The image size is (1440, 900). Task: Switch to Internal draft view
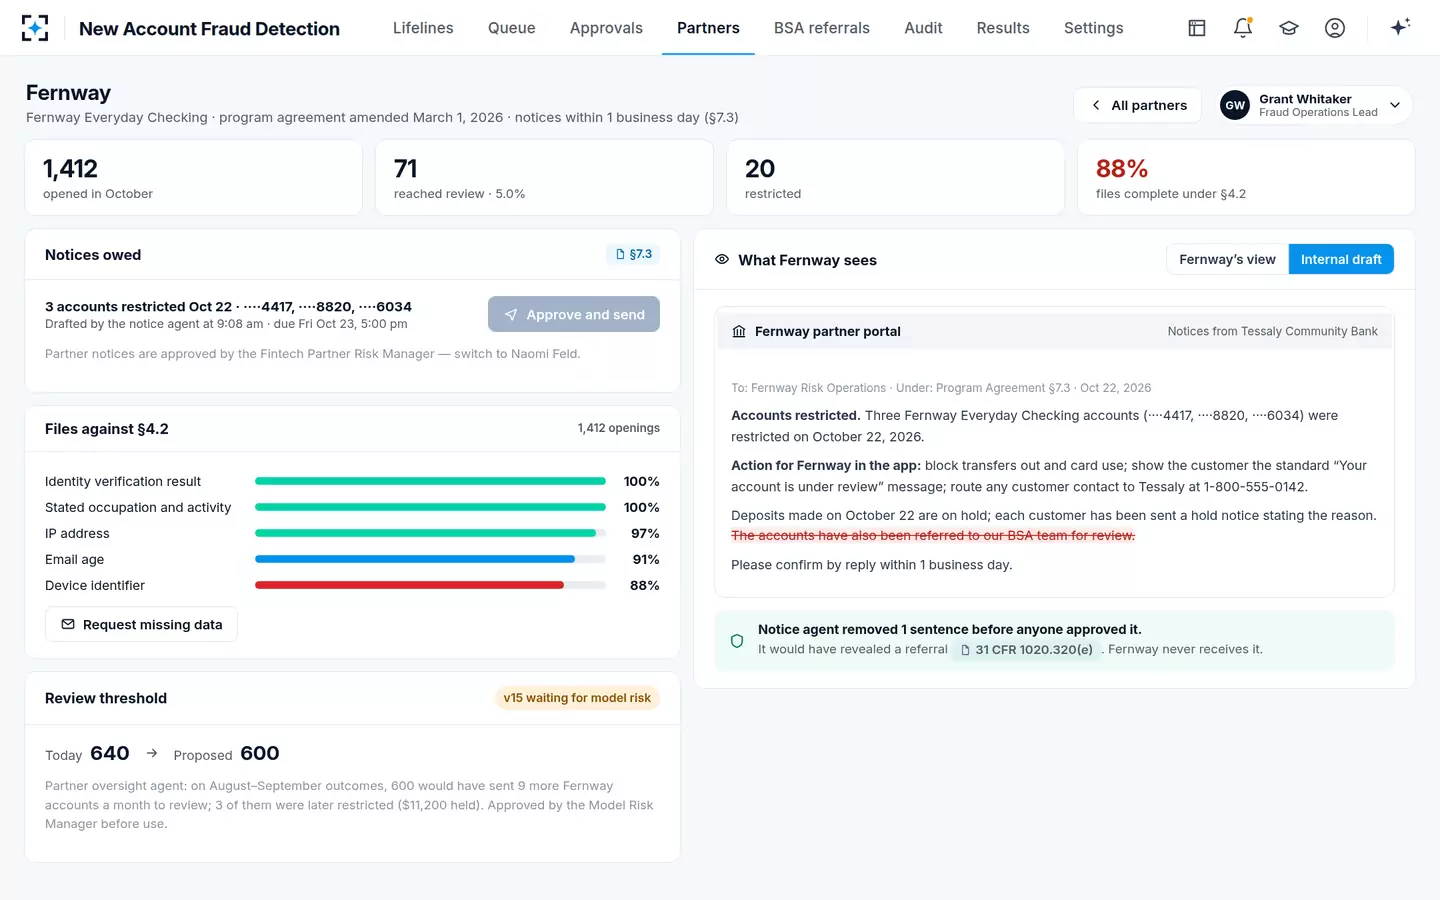click(x=1341, y=259)
